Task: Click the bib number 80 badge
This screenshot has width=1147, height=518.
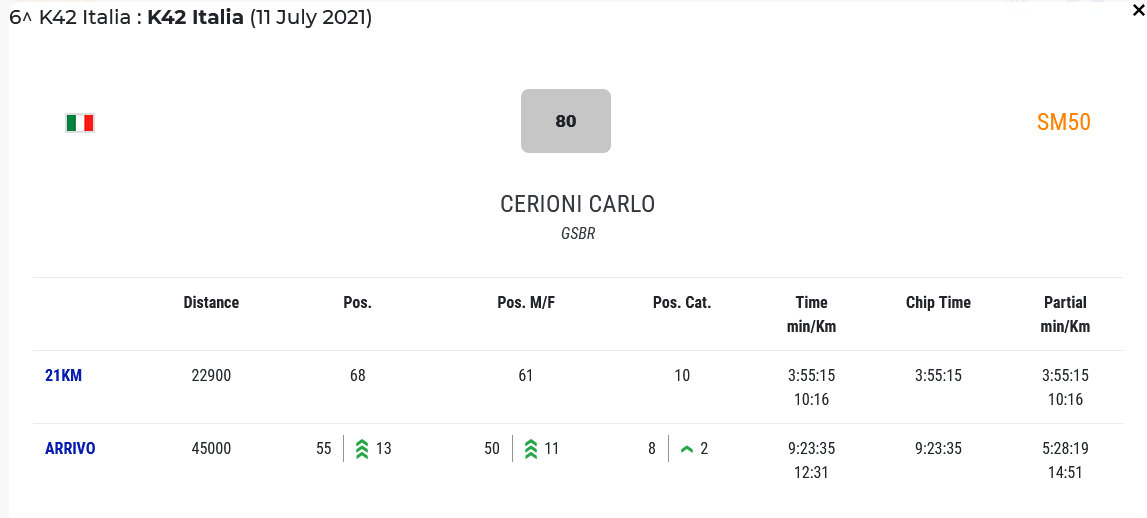Action: (x=565, y=121)
